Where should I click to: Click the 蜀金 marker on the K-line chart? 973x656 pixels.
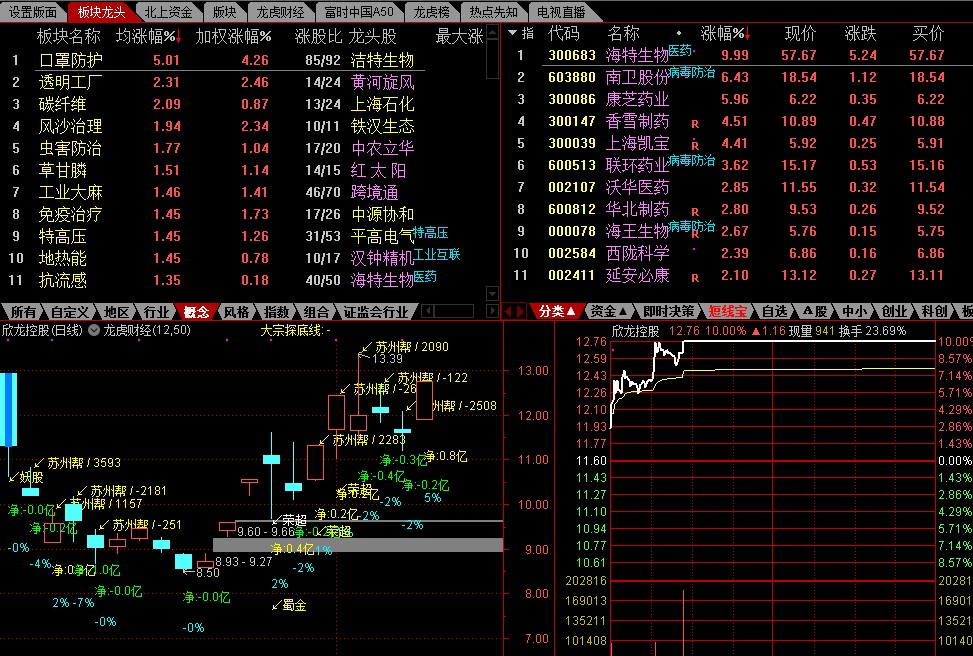click(289, 605)
